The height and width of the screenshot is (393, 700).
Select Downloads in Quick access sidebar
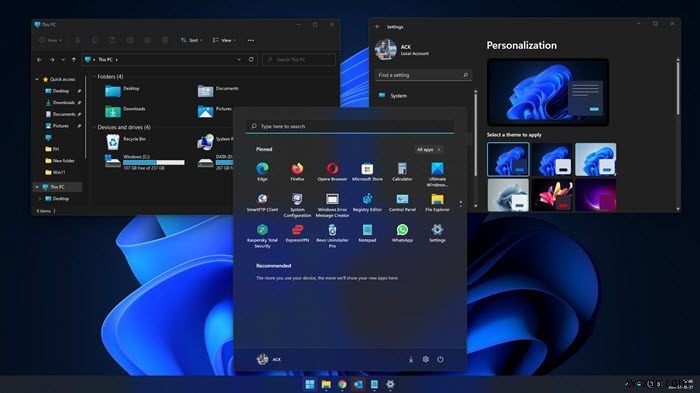point(63,103)
